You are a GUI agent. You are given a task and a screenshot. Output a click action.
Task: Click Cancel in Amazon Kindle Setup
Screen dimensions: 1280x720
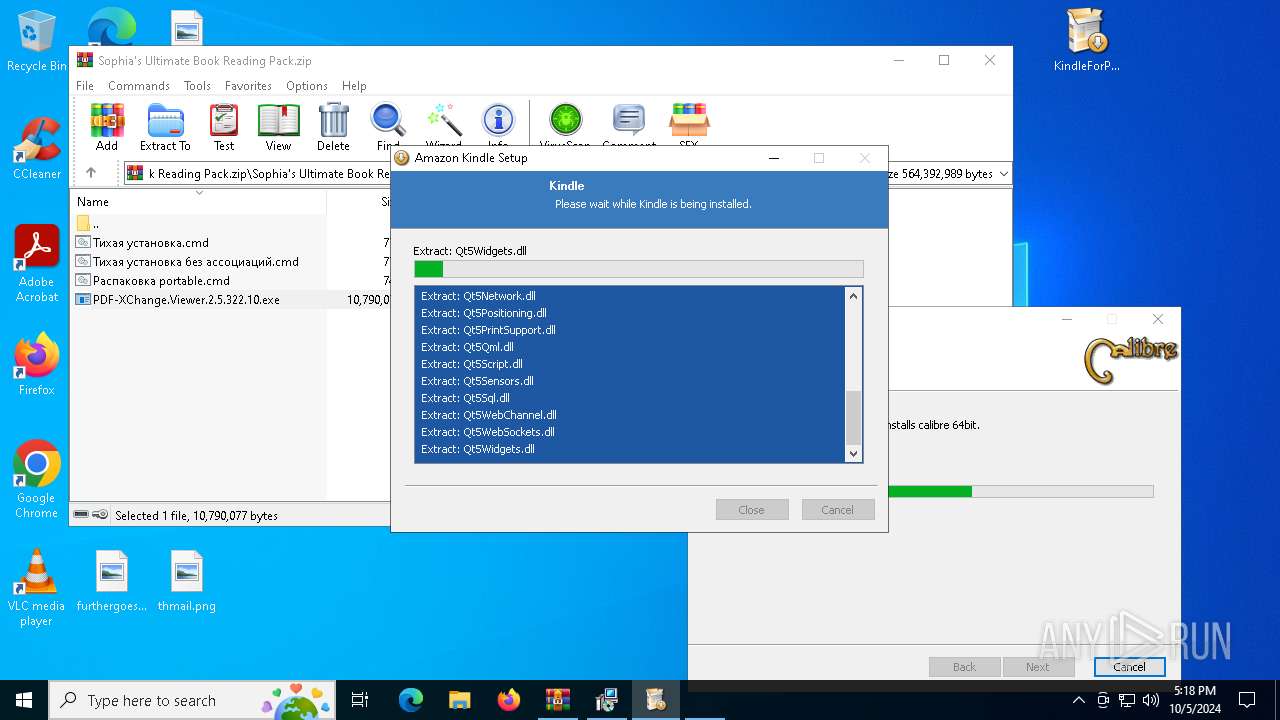(x=838, y=510)
